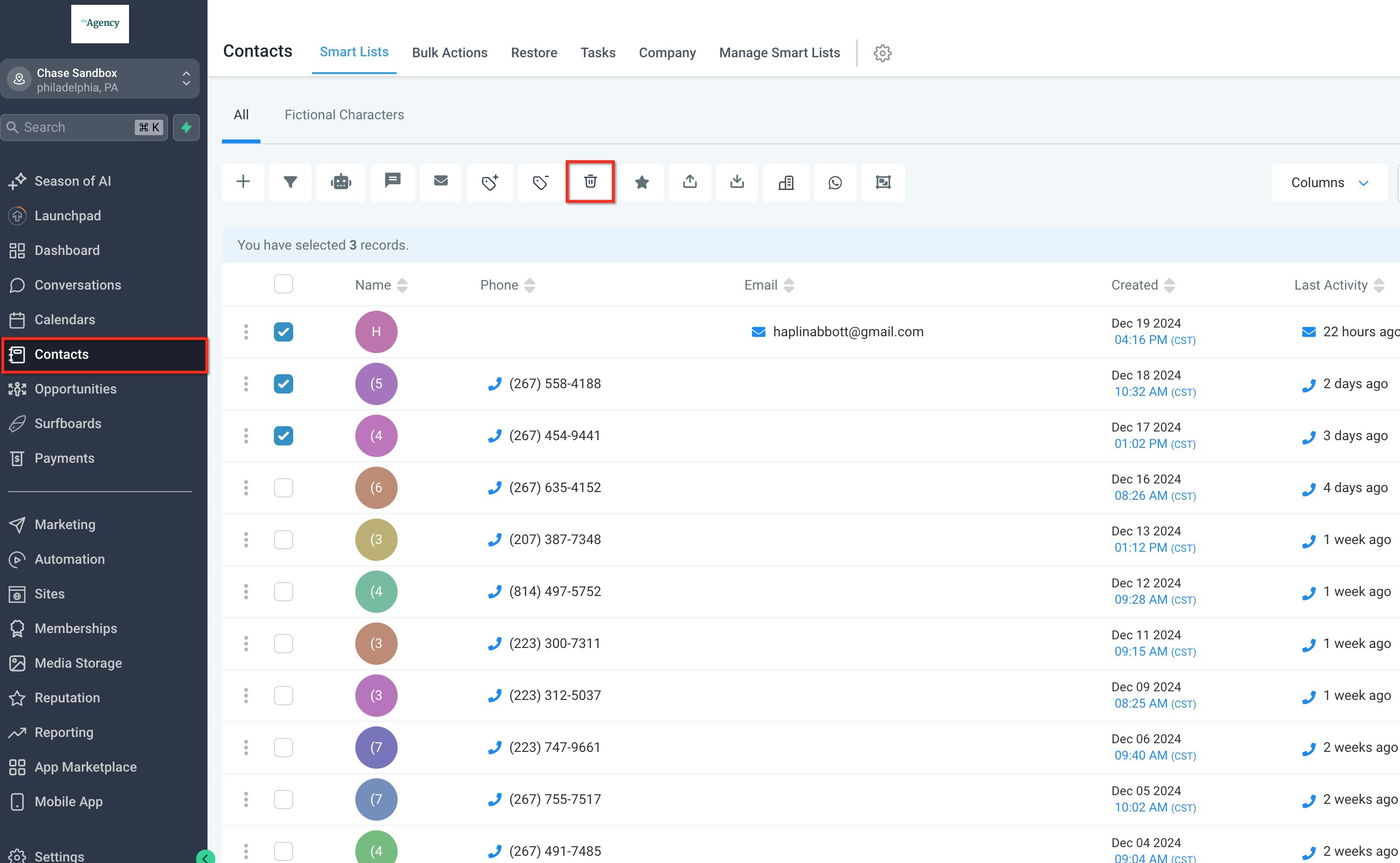The image size is (1400, 863).
Task: Click the WhatsApp icon in toolbar
Action: [x=835, y=182]
